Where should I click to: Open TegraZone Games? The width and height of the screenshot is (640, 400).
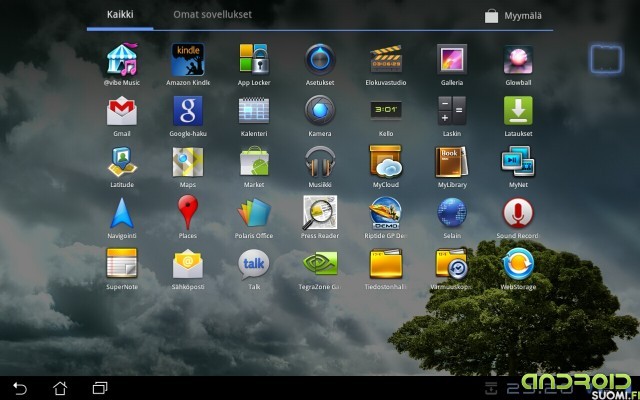tap(320, 264)
